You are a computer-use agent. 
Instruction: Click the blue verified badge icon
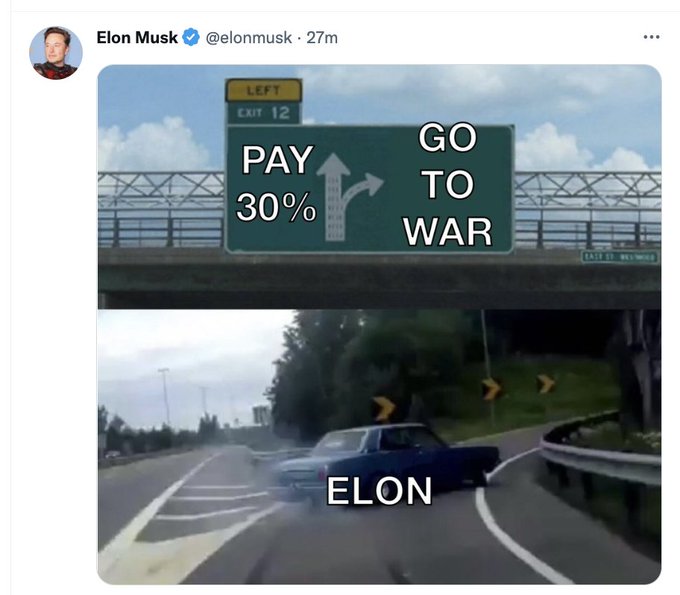coord(191,37)
